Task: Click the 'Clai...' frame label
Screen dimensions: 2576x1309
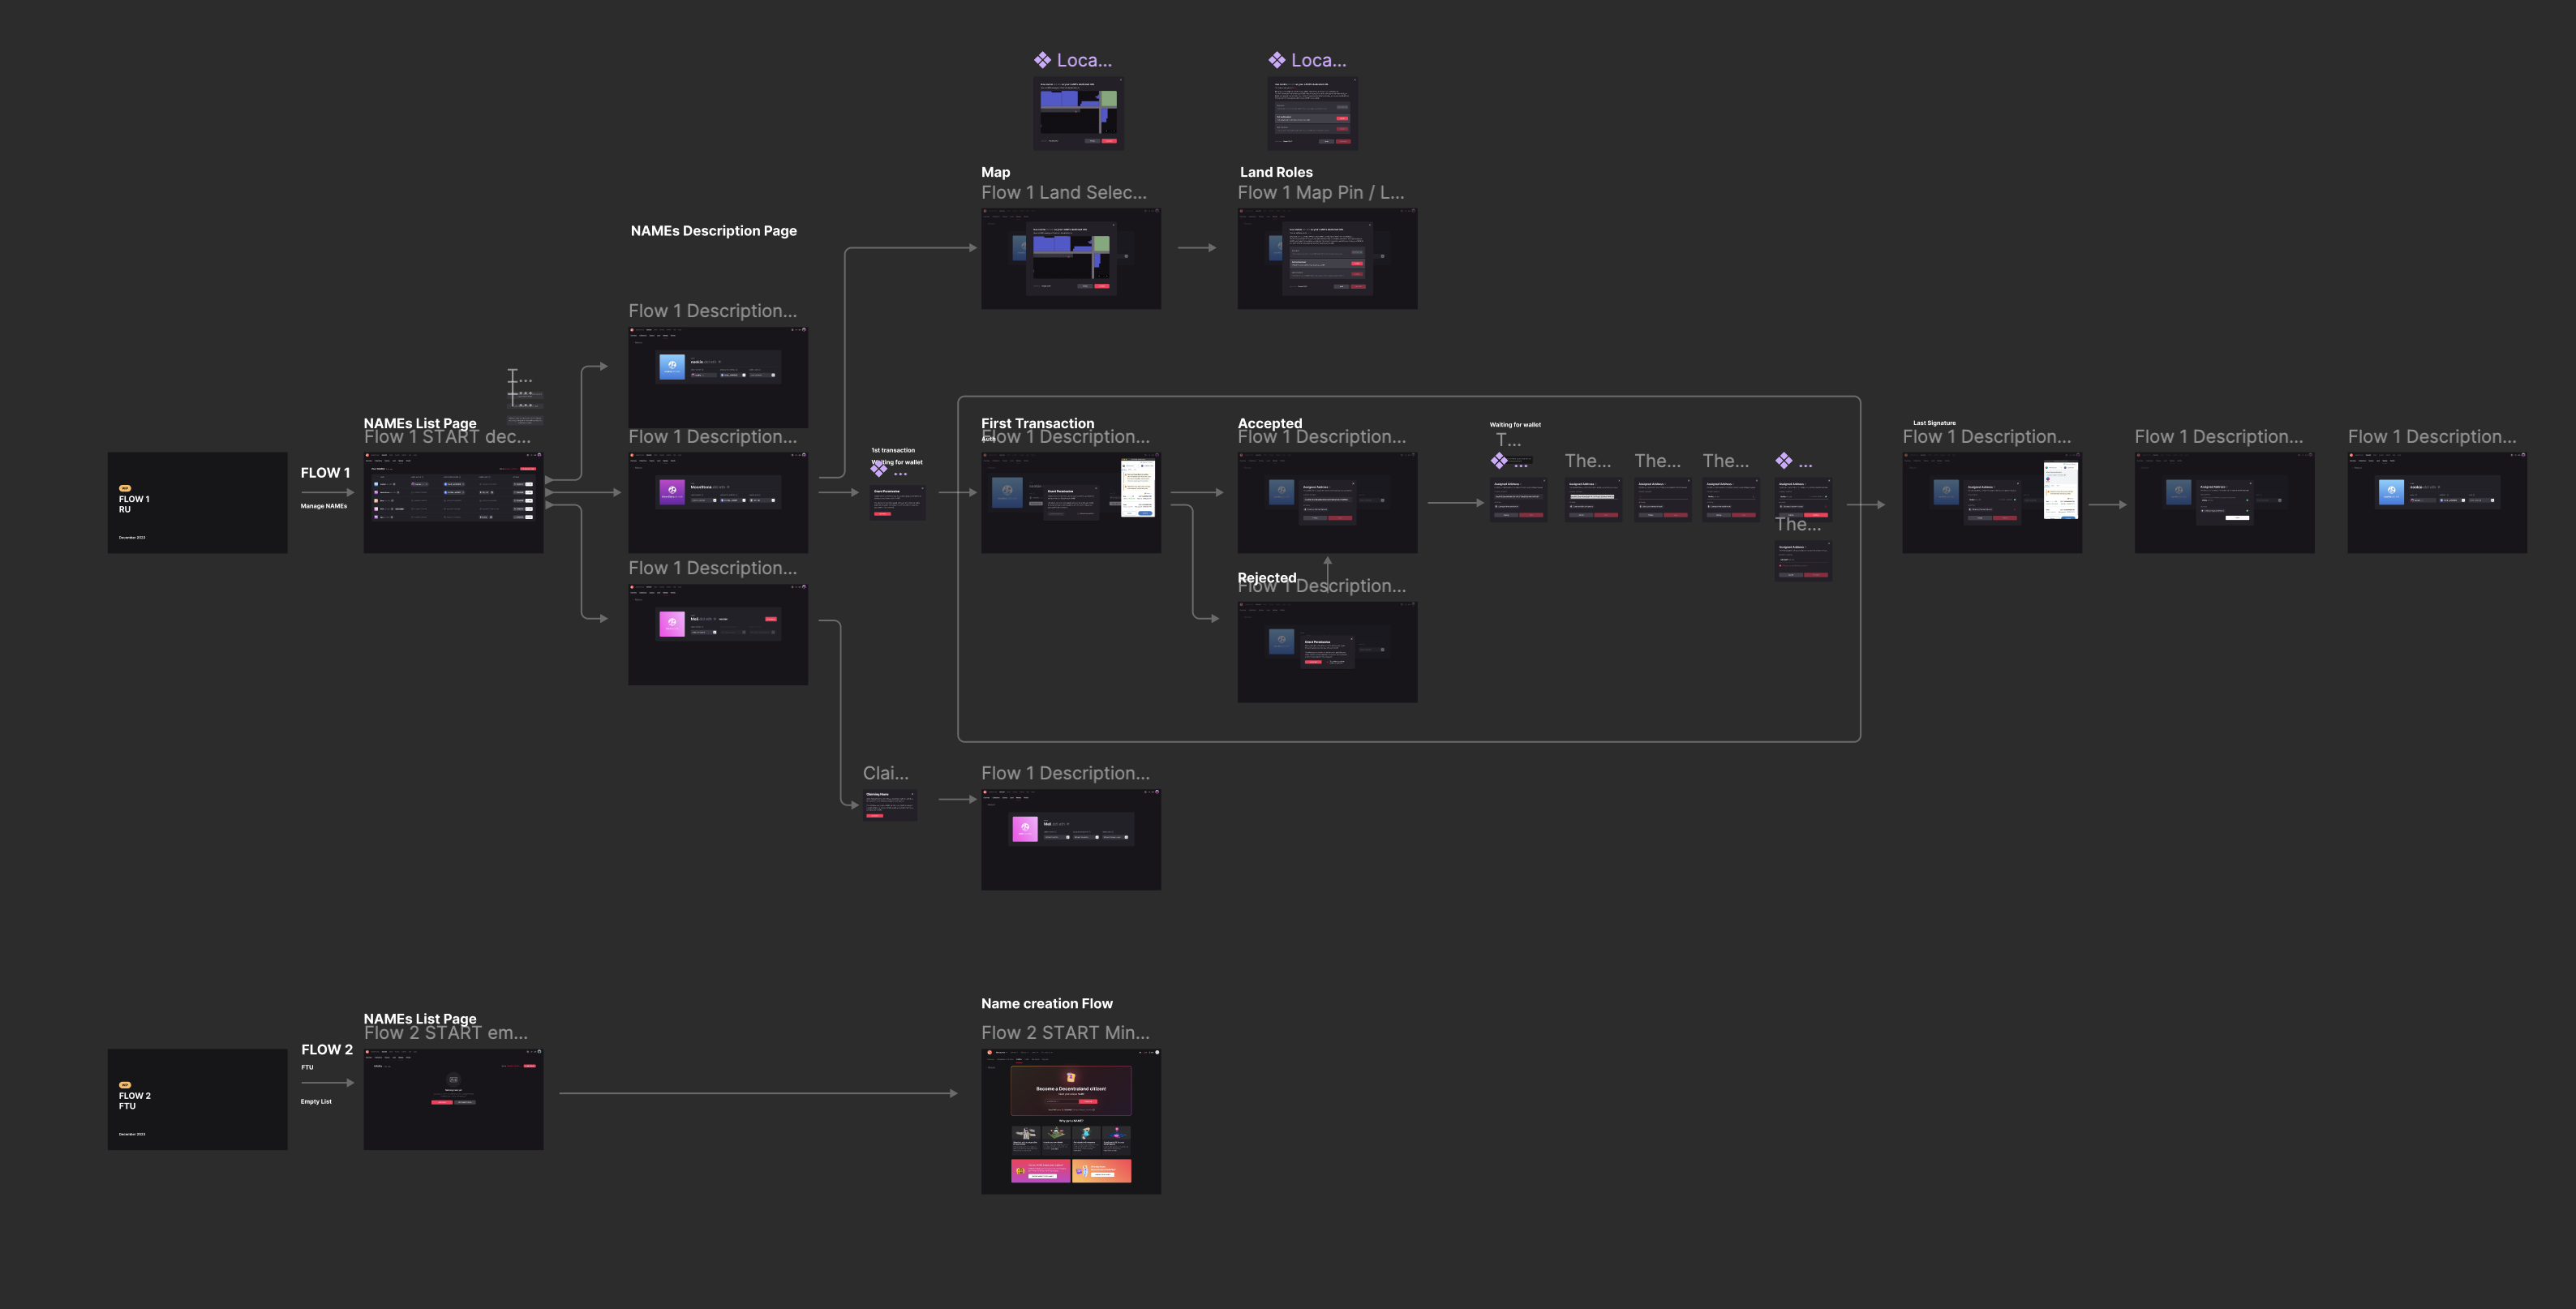Action: pyautogui.click(x=886, y=773)
